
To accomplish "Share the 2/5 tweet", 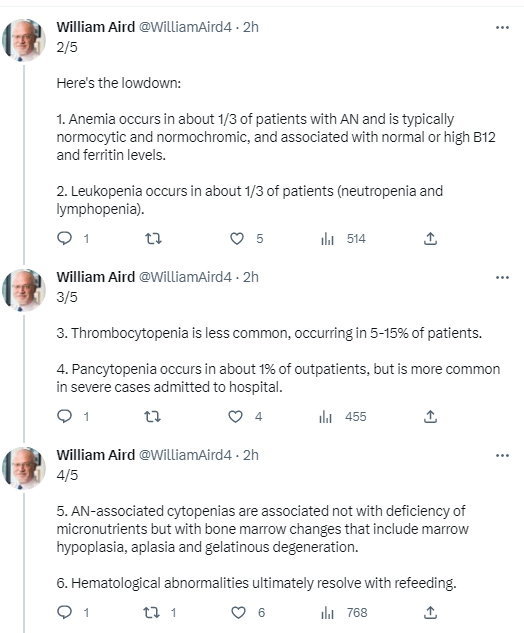I will tap(430, 239).
